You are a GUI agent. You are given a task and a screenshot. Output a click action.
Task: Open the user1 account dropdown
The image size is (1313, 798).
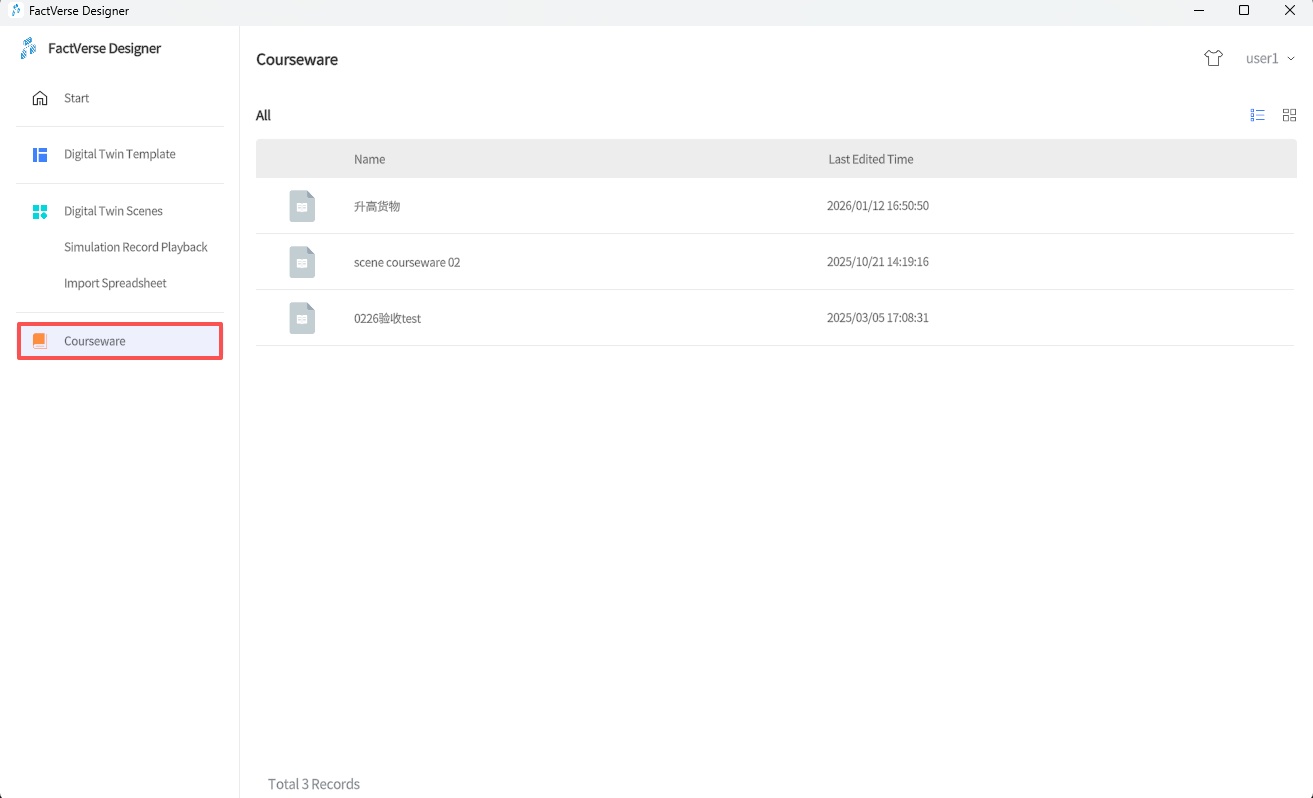[x=1262, y=59]
